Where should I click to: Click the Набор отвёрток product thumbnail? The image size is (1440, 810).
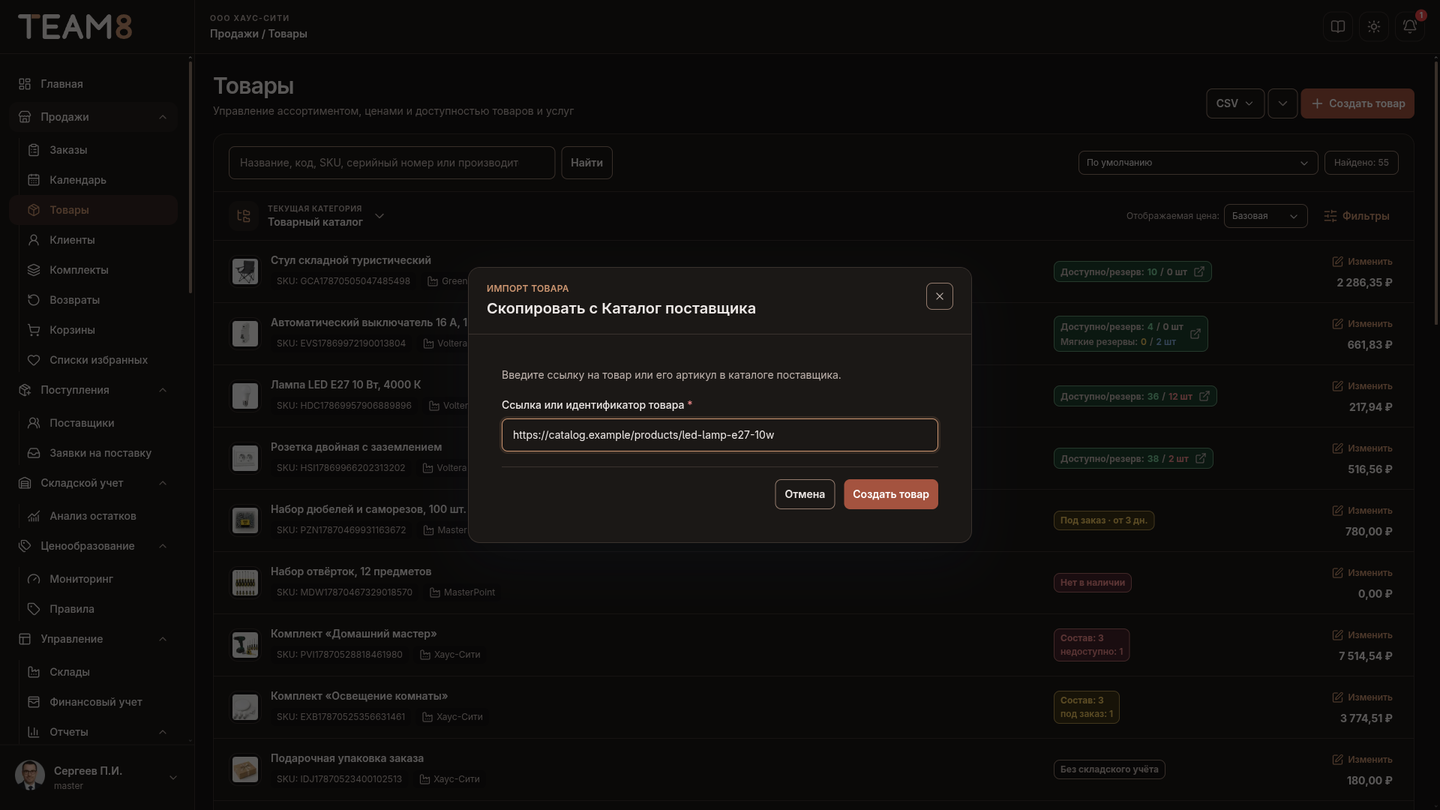point(245,583)
